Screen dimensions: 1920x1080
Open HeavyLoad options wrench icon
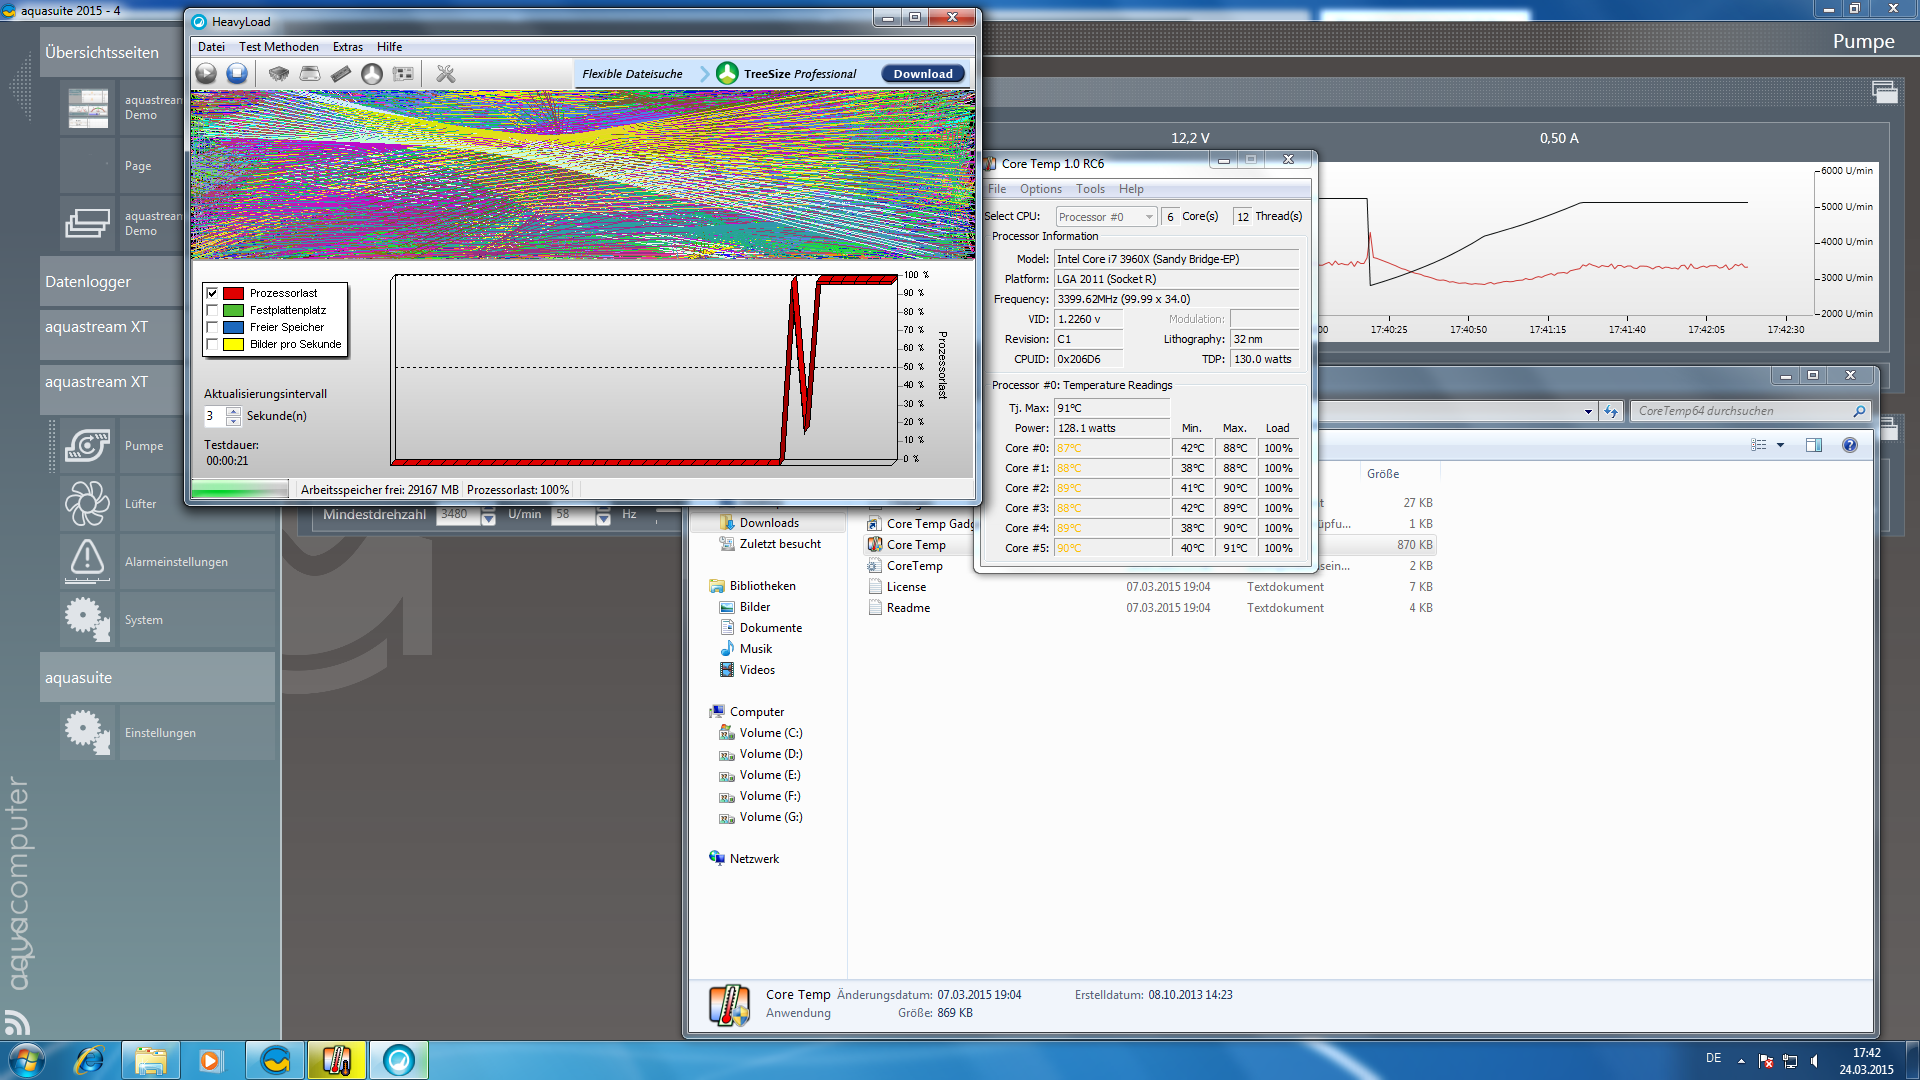coord(446,73)
